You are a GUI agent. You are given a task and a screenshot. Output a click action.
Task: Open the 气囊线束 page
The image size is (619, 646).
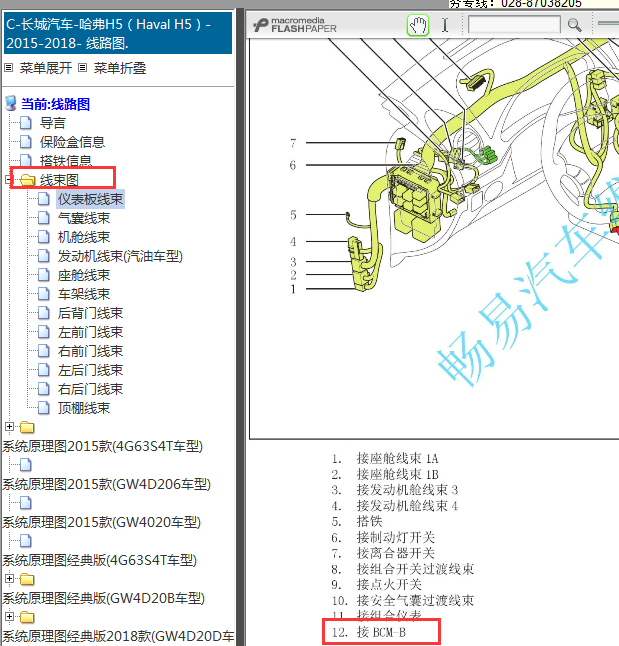tap(84, 218)
